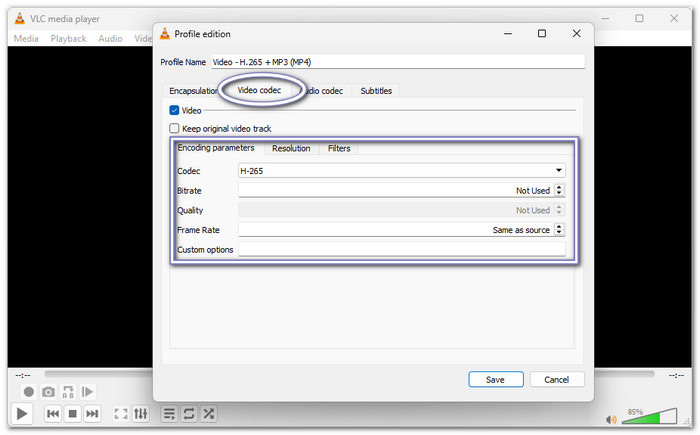This screenshot has height=435, width=700.
Task: Take a snapshot with the camera icon
Action: coord(48,392)
